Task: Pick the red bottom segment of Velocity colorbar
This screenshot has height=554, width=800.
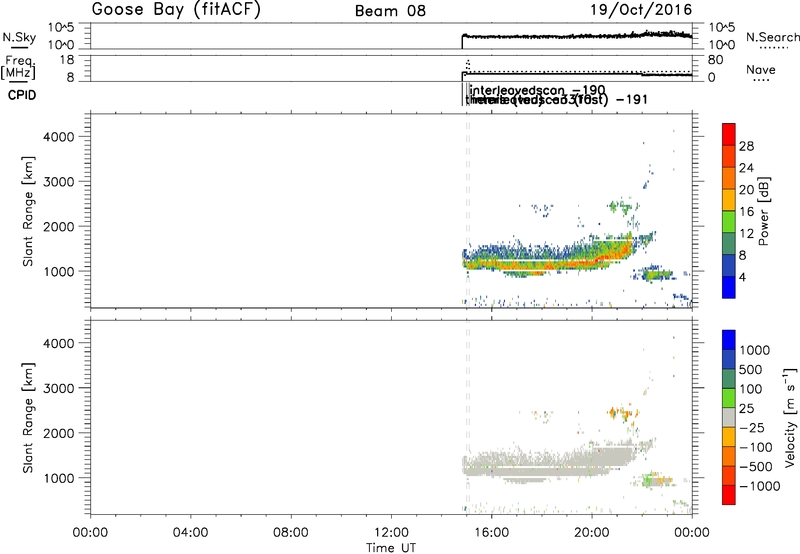Action: pyautogui.click(x=729, y=495)
